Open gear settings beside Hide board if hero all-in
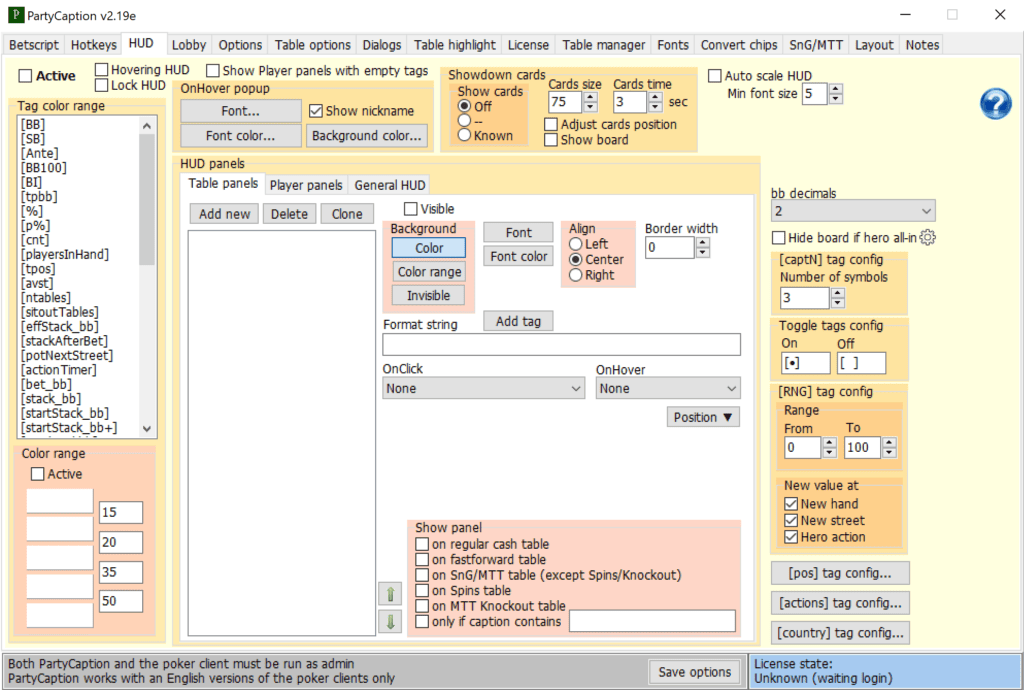Viewport: 1024px width, 690px height. tap(927, 238)
